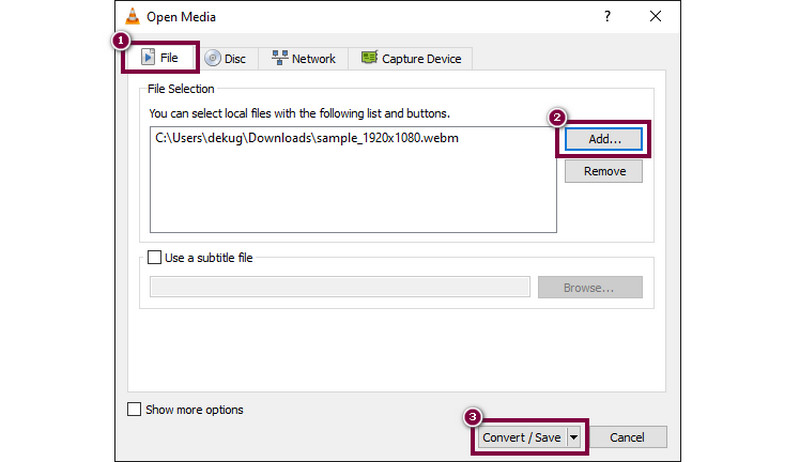
Task: Enable Use a subtitle file checkbox
Action: pyautogui.click(x=154, y=257)
